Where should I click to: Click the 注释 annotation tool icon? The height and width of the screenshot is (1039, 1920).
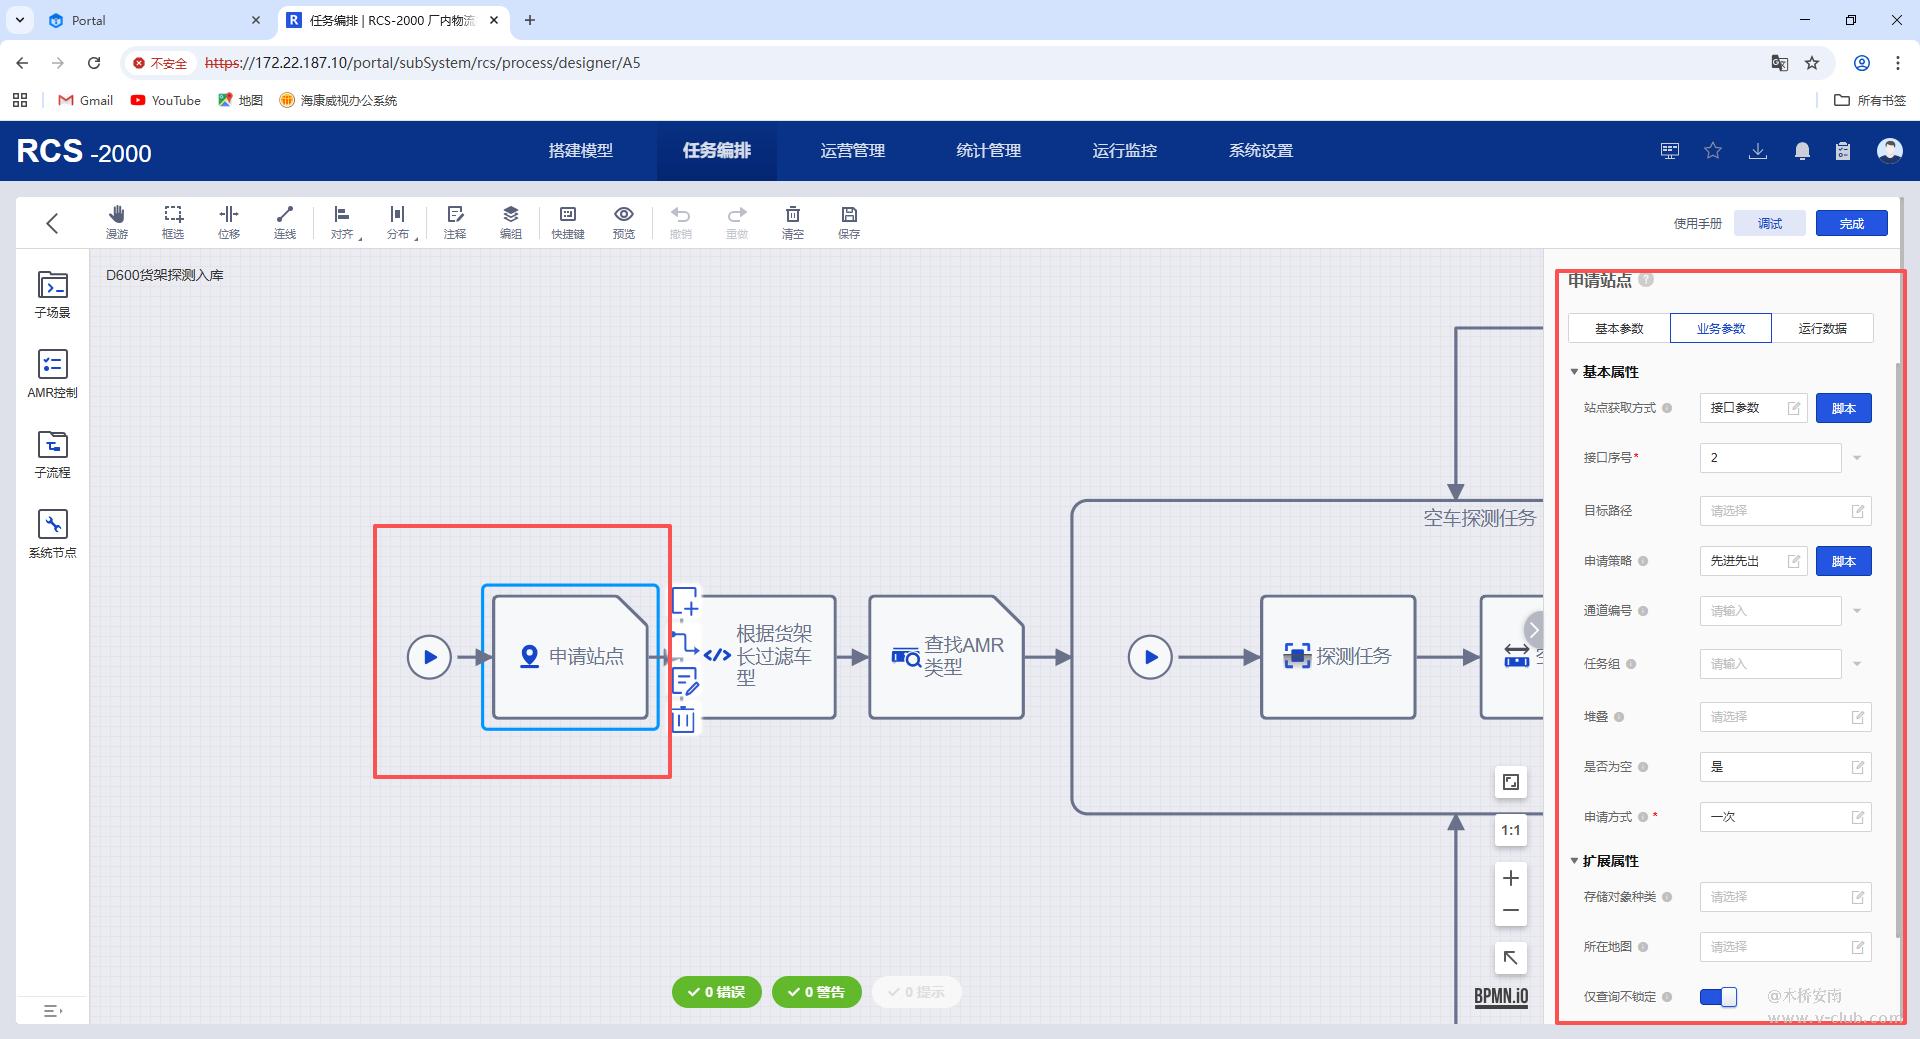pyautogui.click(x=455, y=221)
